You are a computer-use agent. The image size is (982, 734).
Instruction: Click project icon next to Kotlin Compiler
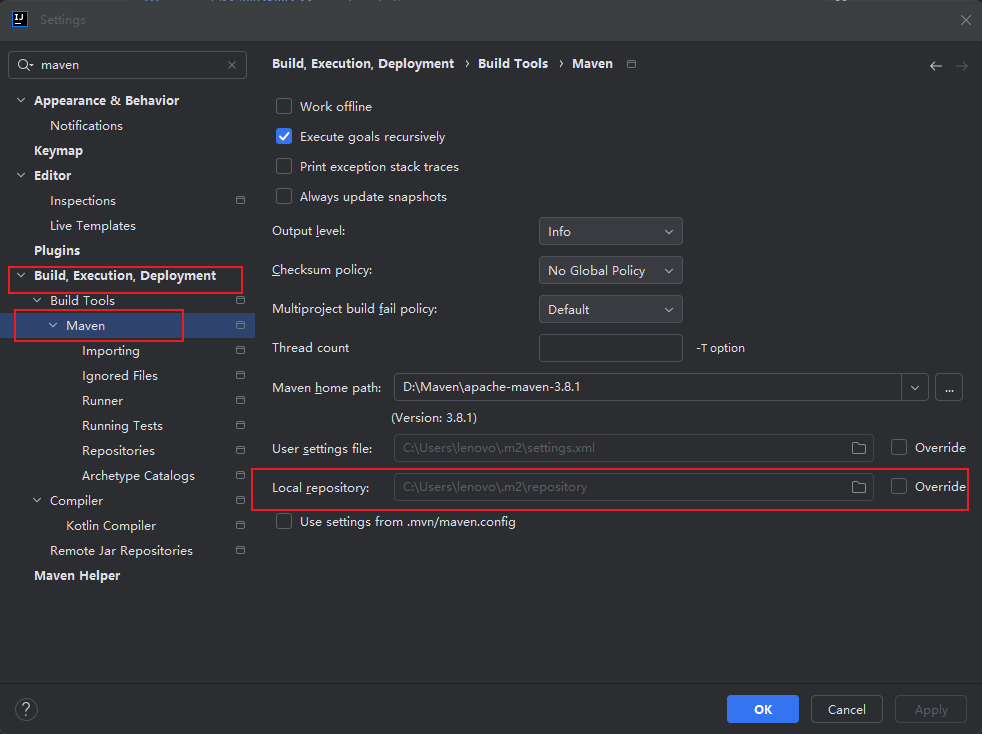pos(240,526)
